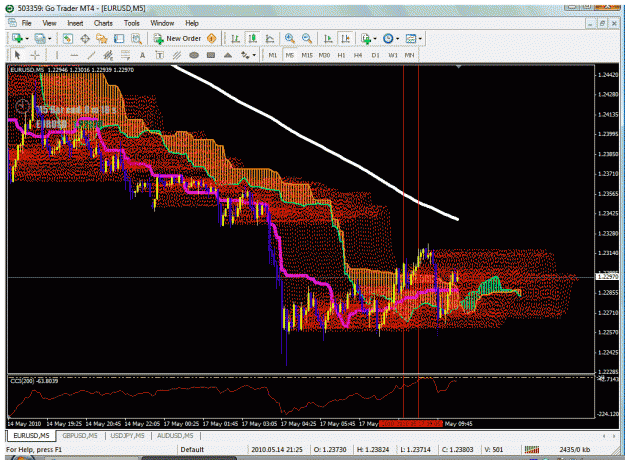Select the Ellipse shape tool

pos(194,55)
